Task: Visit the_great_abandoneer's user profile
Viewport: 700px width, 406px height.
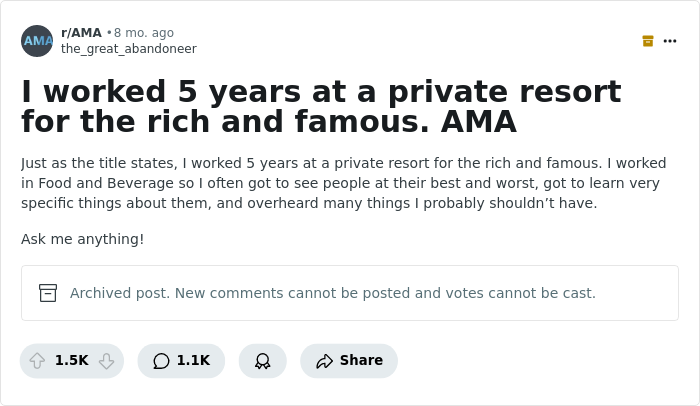Action: pyautogui.click(x=128, y=49)
